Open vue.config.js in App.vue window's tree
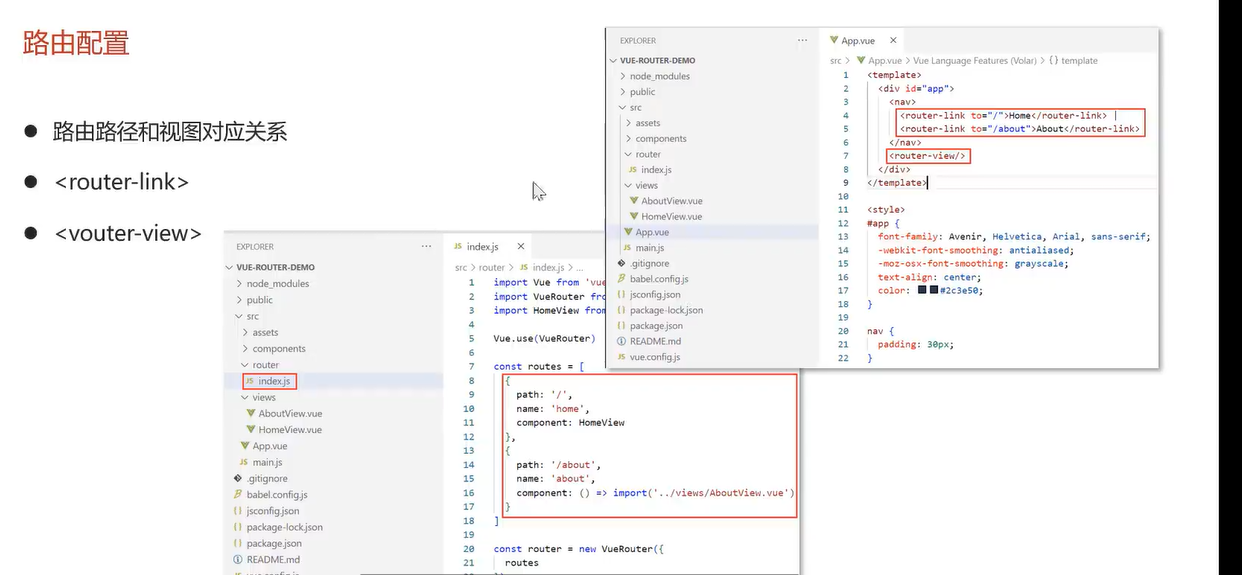 [654, 357]
